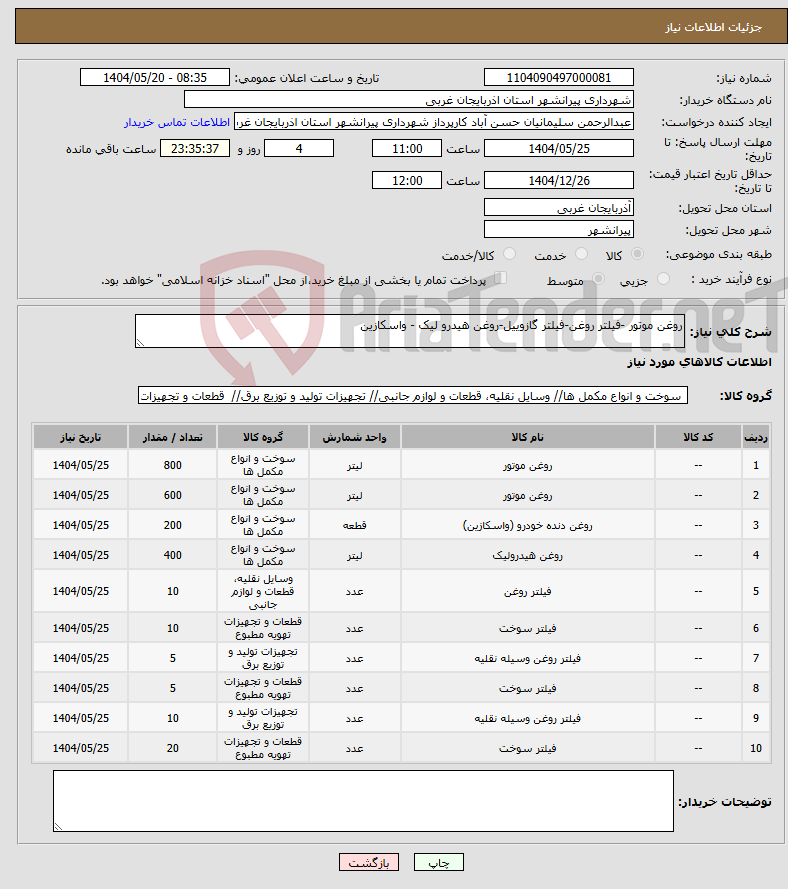The image size is (788, 889).
Task: Click the request creator field عبدالرحمن سلیمانیان
Action: point(434,122)
